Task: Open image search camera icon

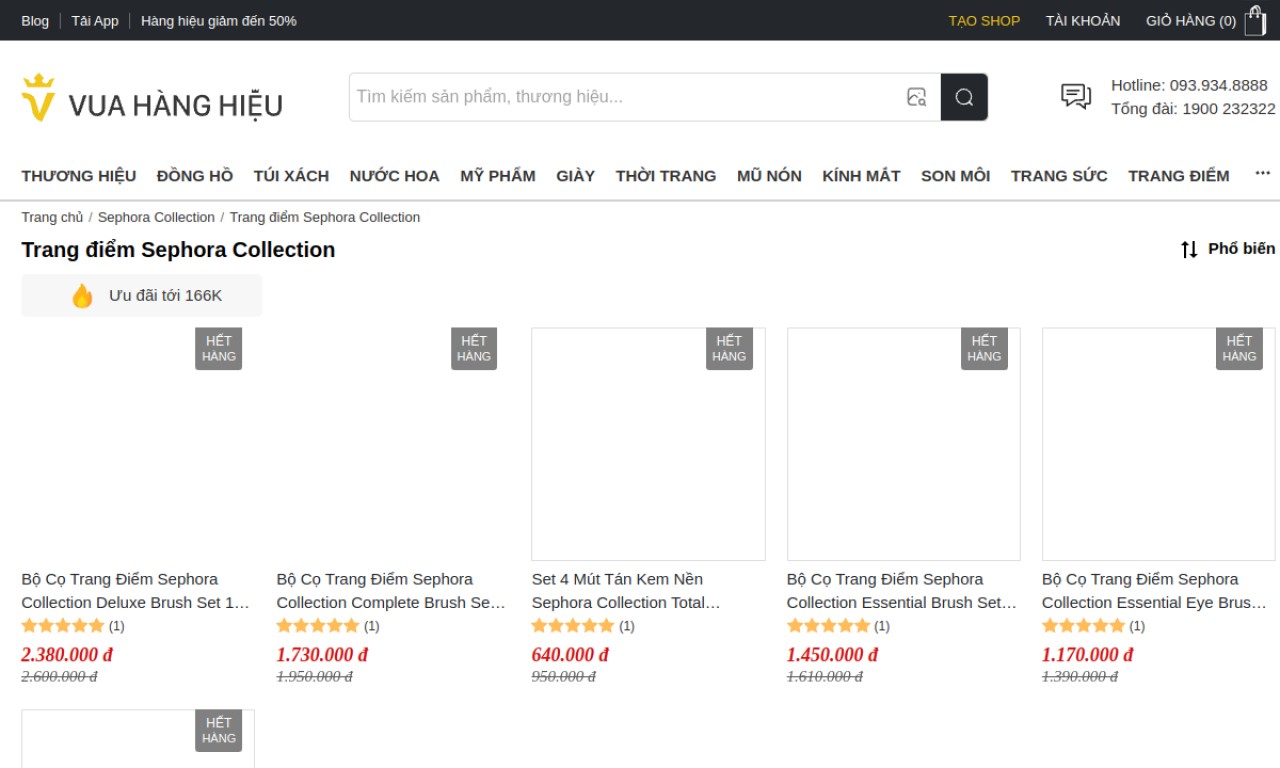Action: click(916, 97)
